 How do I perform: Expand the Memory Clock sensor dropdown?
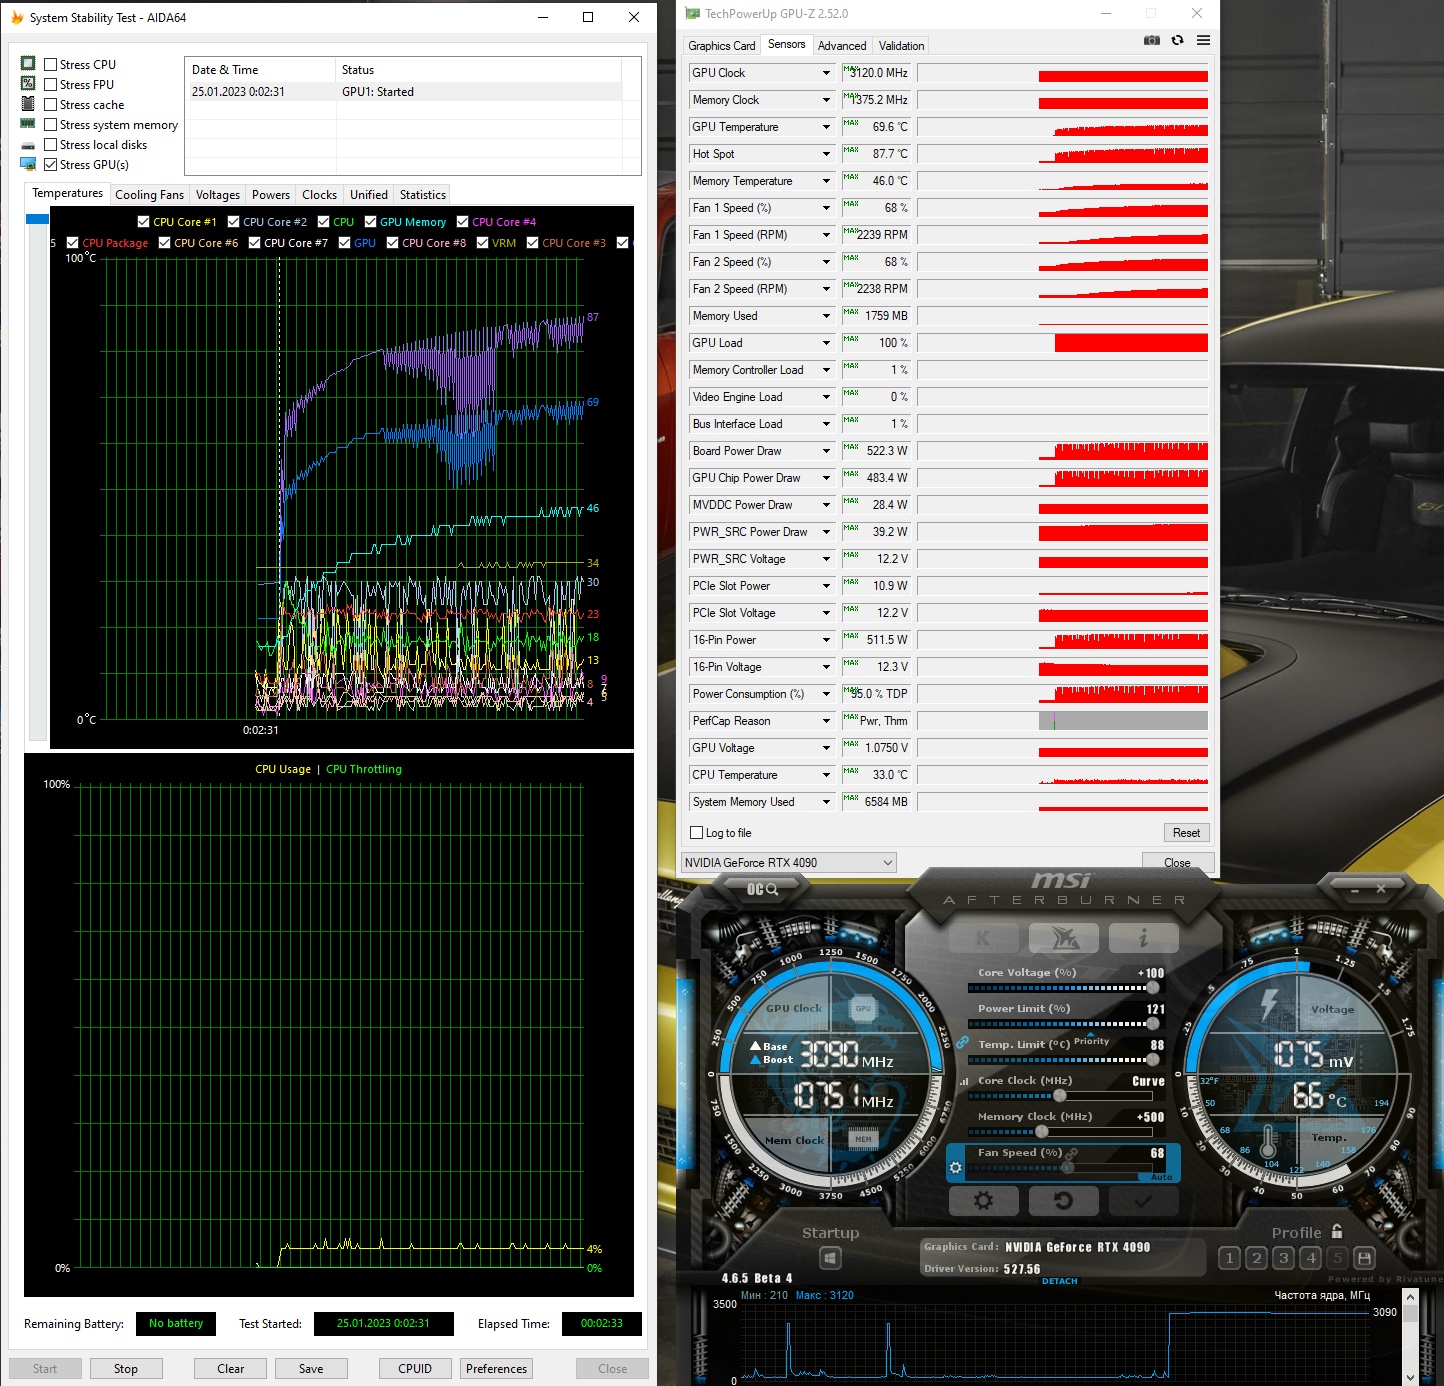[x=826, y=100]
